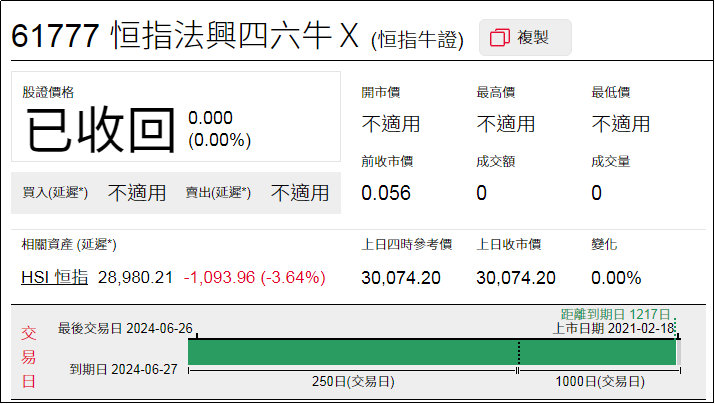Open the HSI 恒指 underlying asset link

pos(55,277)
